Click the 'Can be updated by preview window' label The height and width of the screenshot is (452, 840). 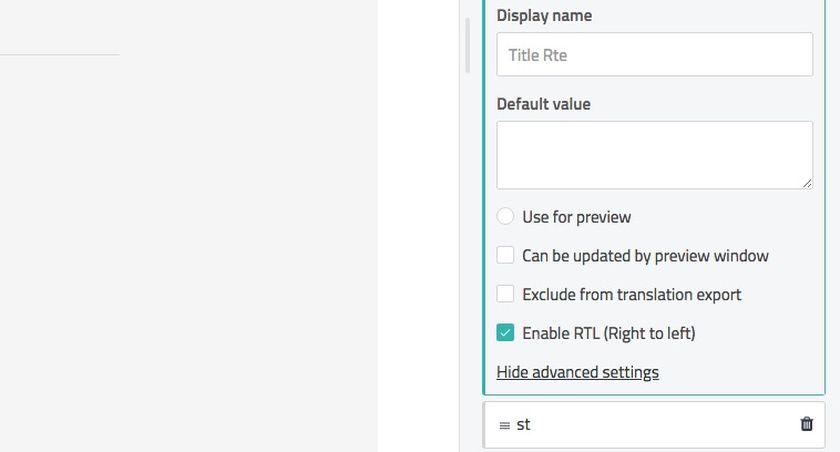[645, 255]
